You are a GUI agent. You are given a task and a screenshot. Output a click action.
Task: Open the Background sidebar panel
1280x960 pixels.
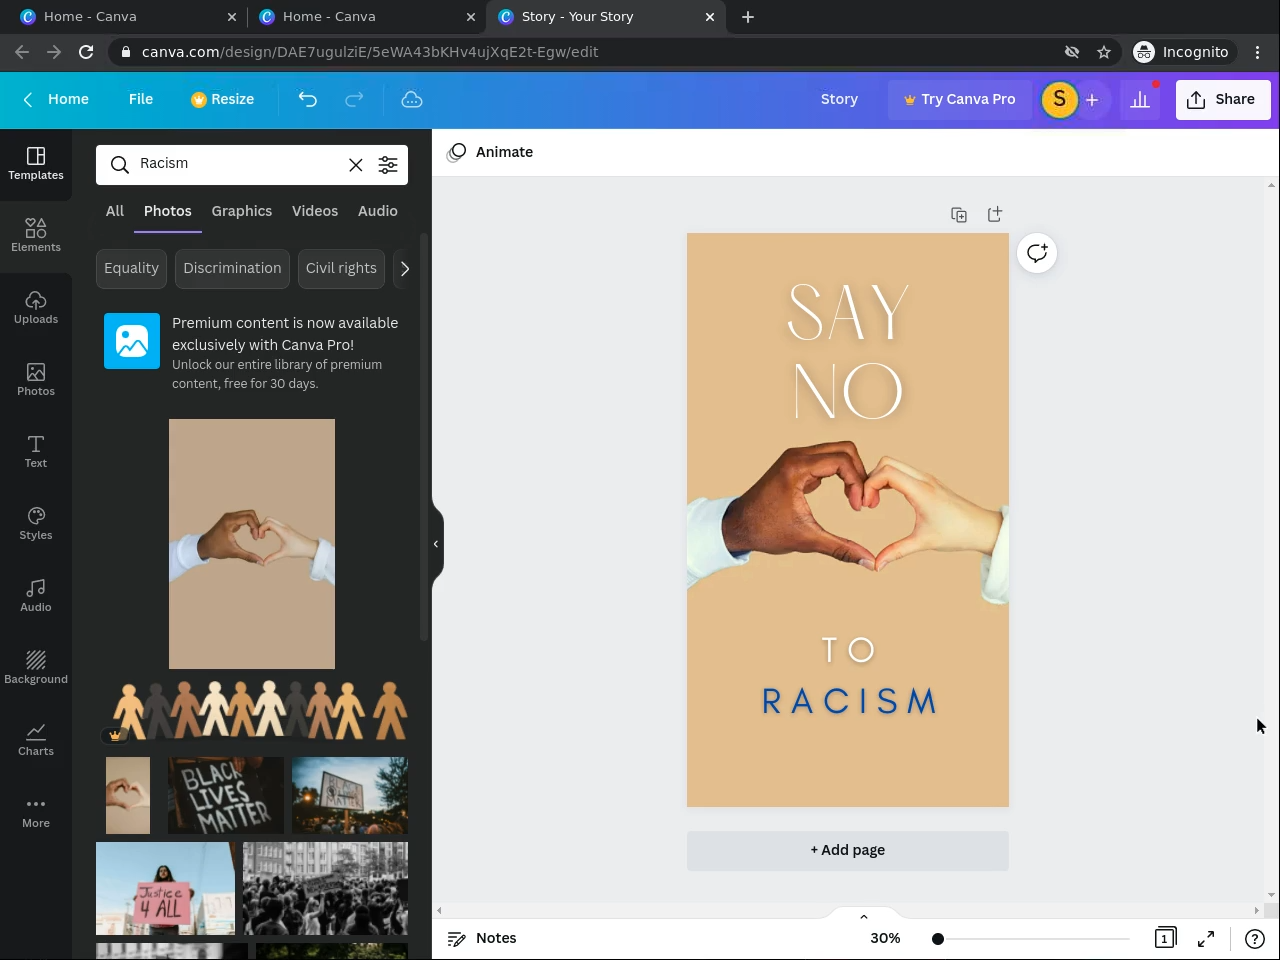(x=36, y=668)
